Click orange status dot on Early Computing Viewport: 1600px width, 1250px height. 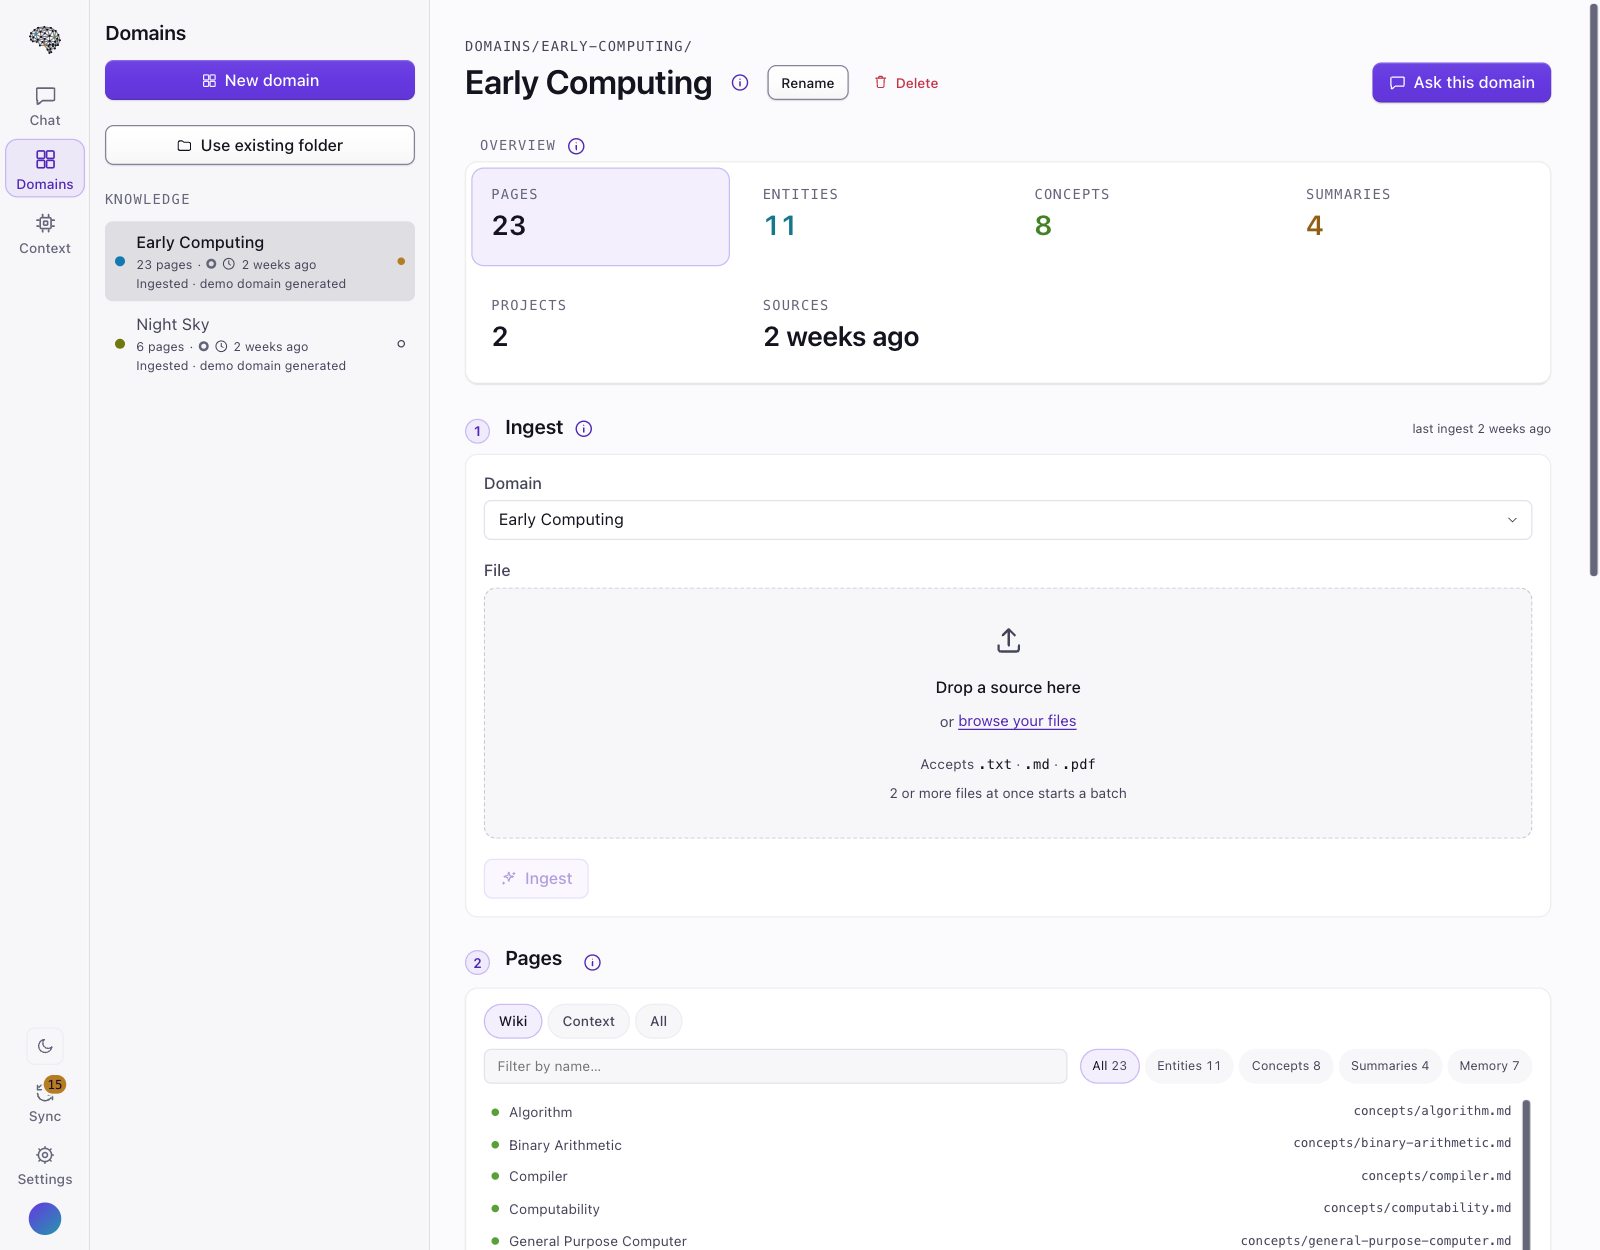(x=401, y=261)
